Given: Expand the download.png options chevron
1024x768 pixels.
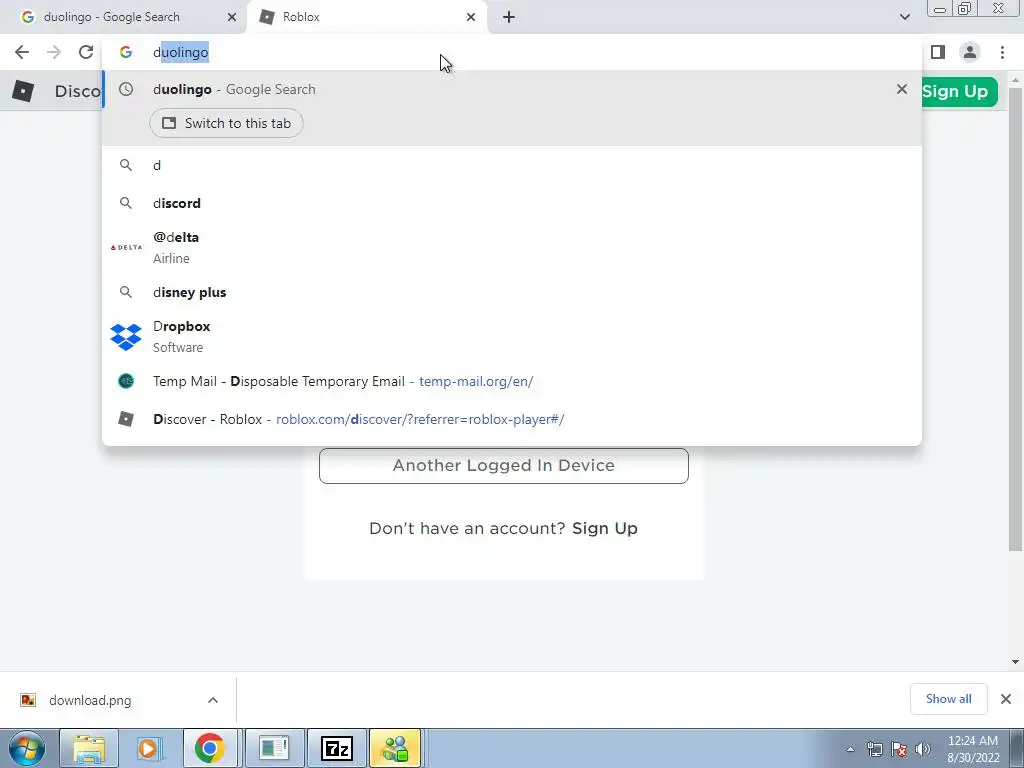Looking at the screenshot, I should pos(212,700).
